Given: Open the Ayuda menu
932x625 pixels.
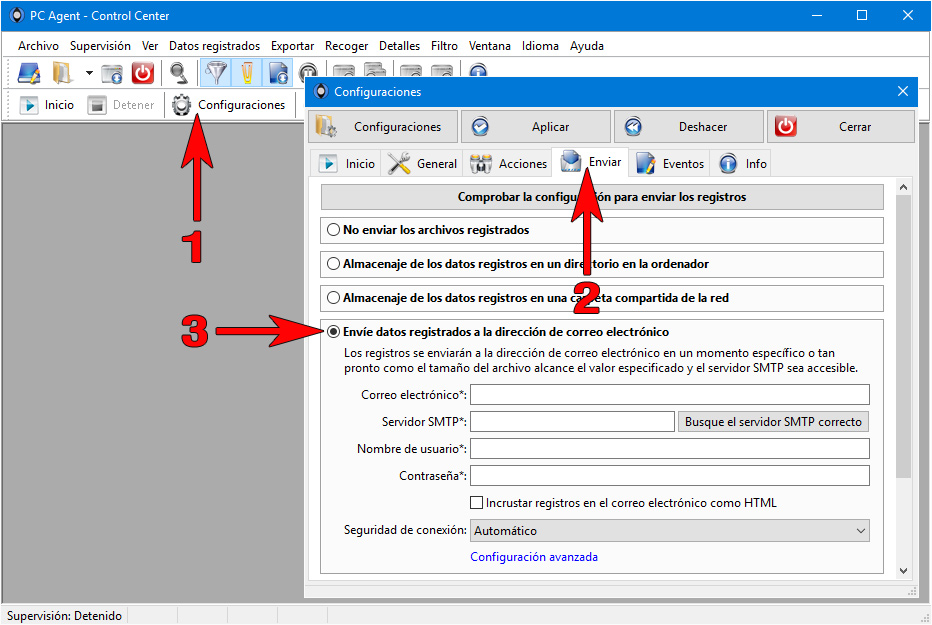Looking at the screenshot, I should coord(587,46).
